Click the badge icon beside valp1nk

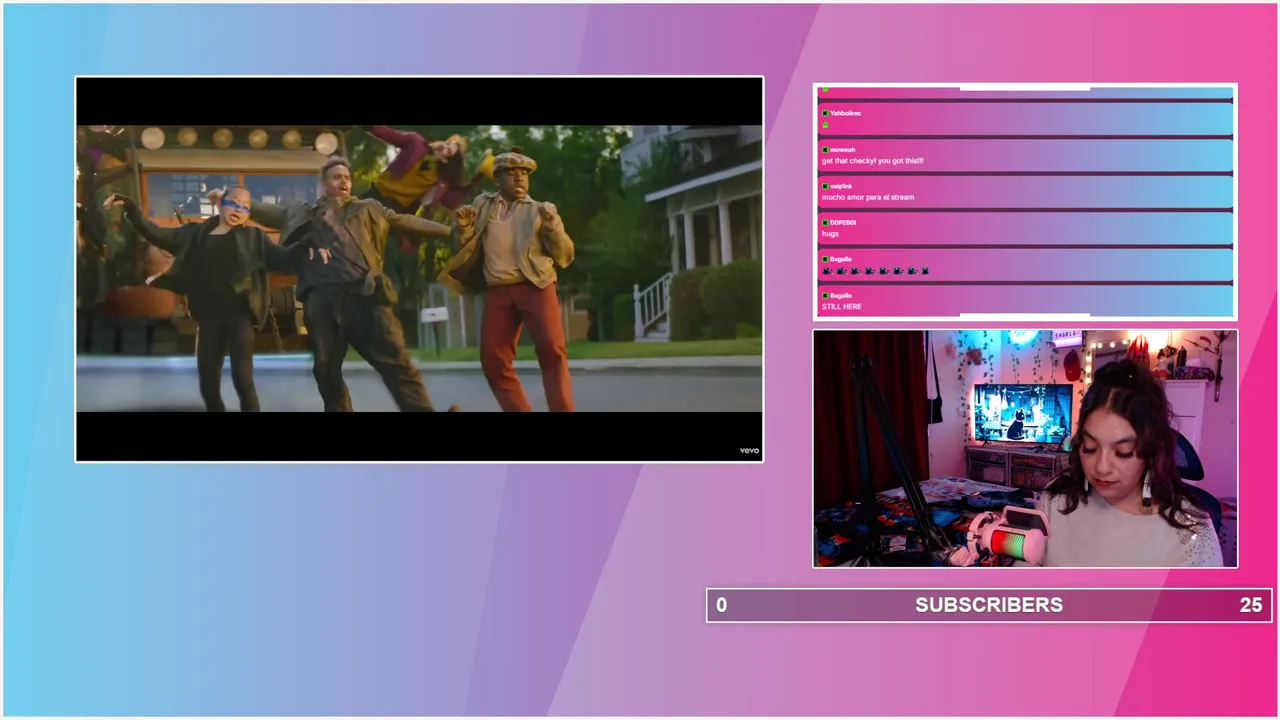(825, 187)
